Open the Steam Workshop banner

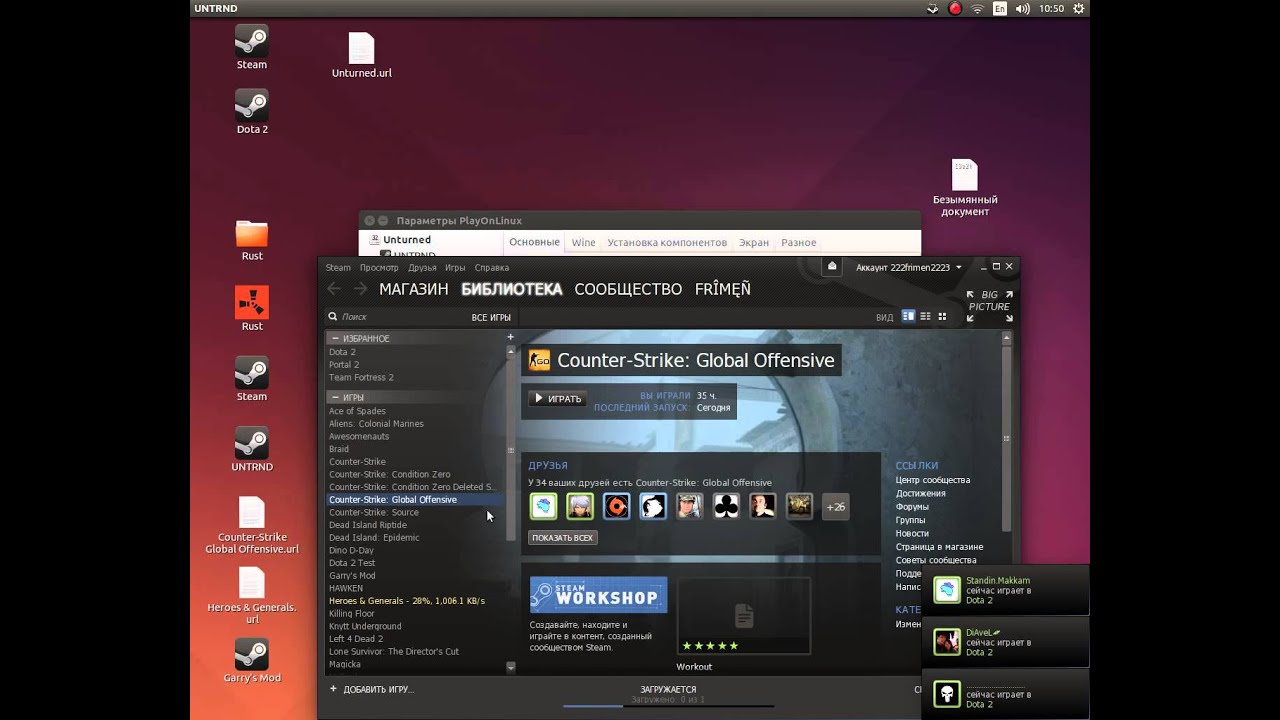point(598,595)
